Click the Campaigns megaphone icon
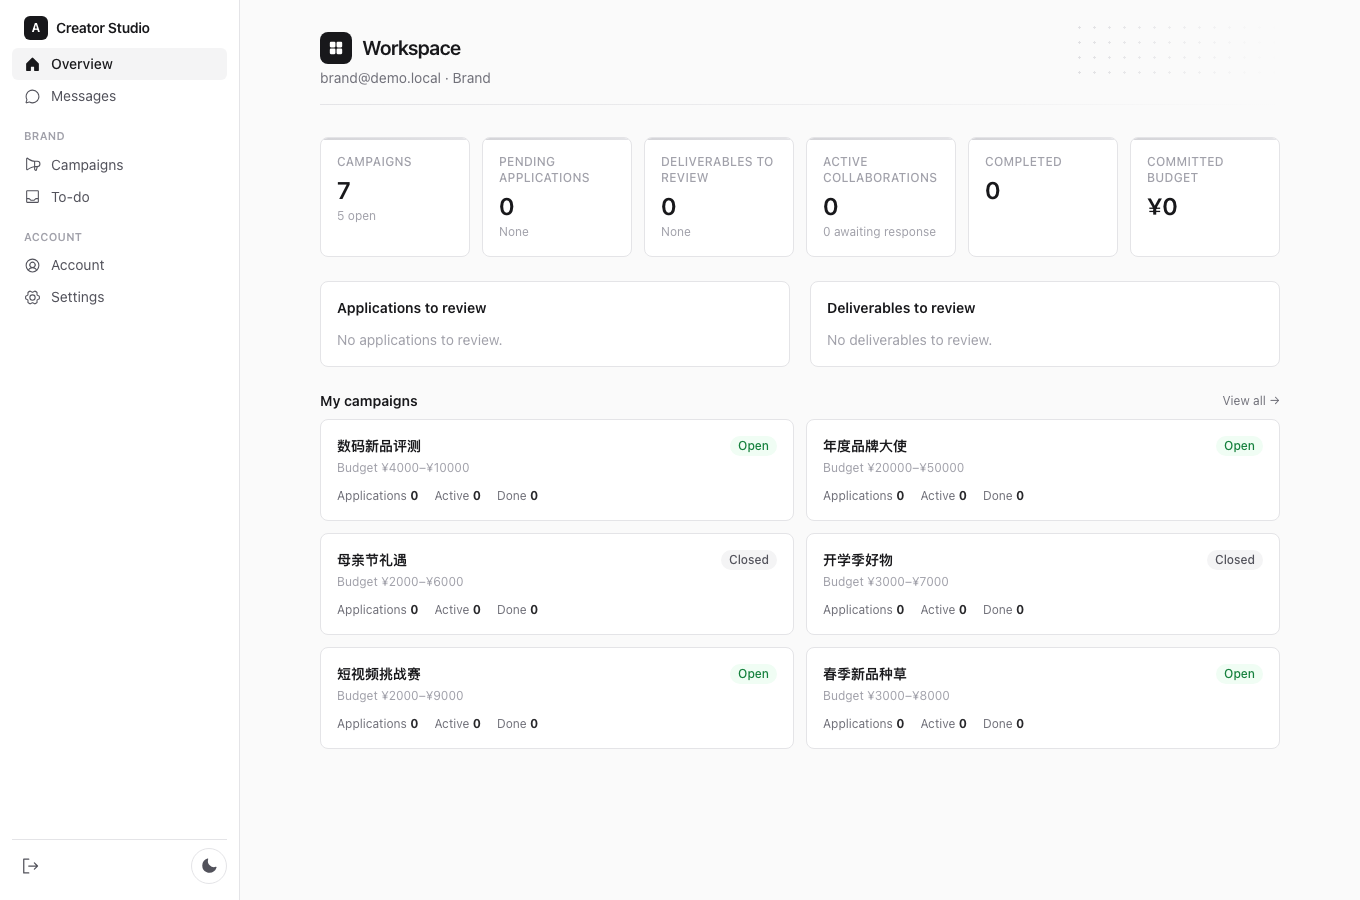 32,165
